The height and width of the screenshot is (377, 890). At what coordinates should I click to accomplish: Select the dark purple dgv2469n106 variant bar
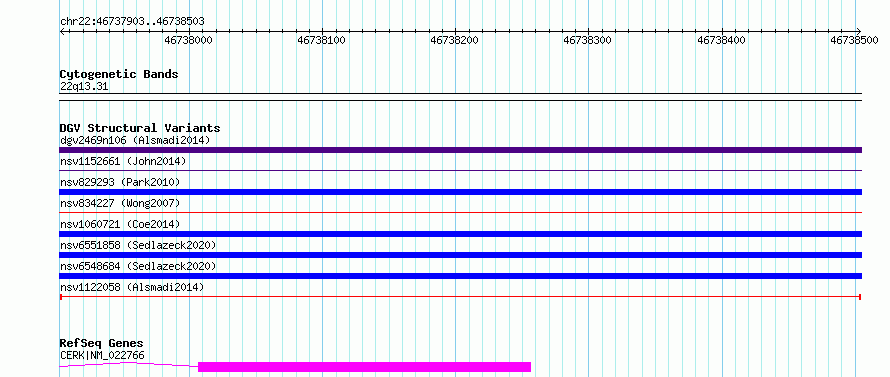[x=460, y=150]
